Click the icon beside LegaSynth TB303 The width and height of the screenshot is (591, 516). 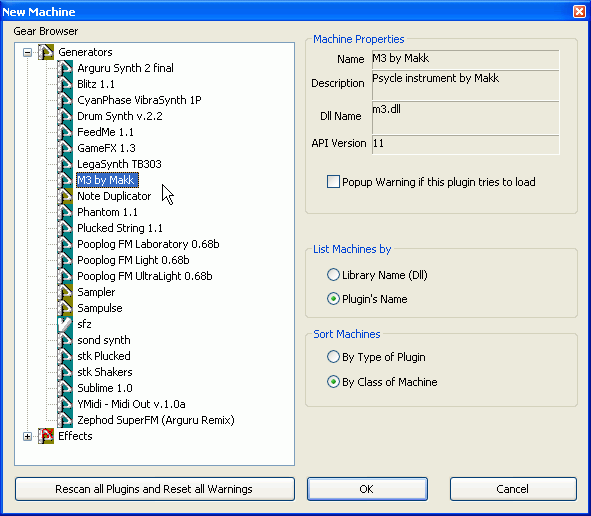click(65, 164)
